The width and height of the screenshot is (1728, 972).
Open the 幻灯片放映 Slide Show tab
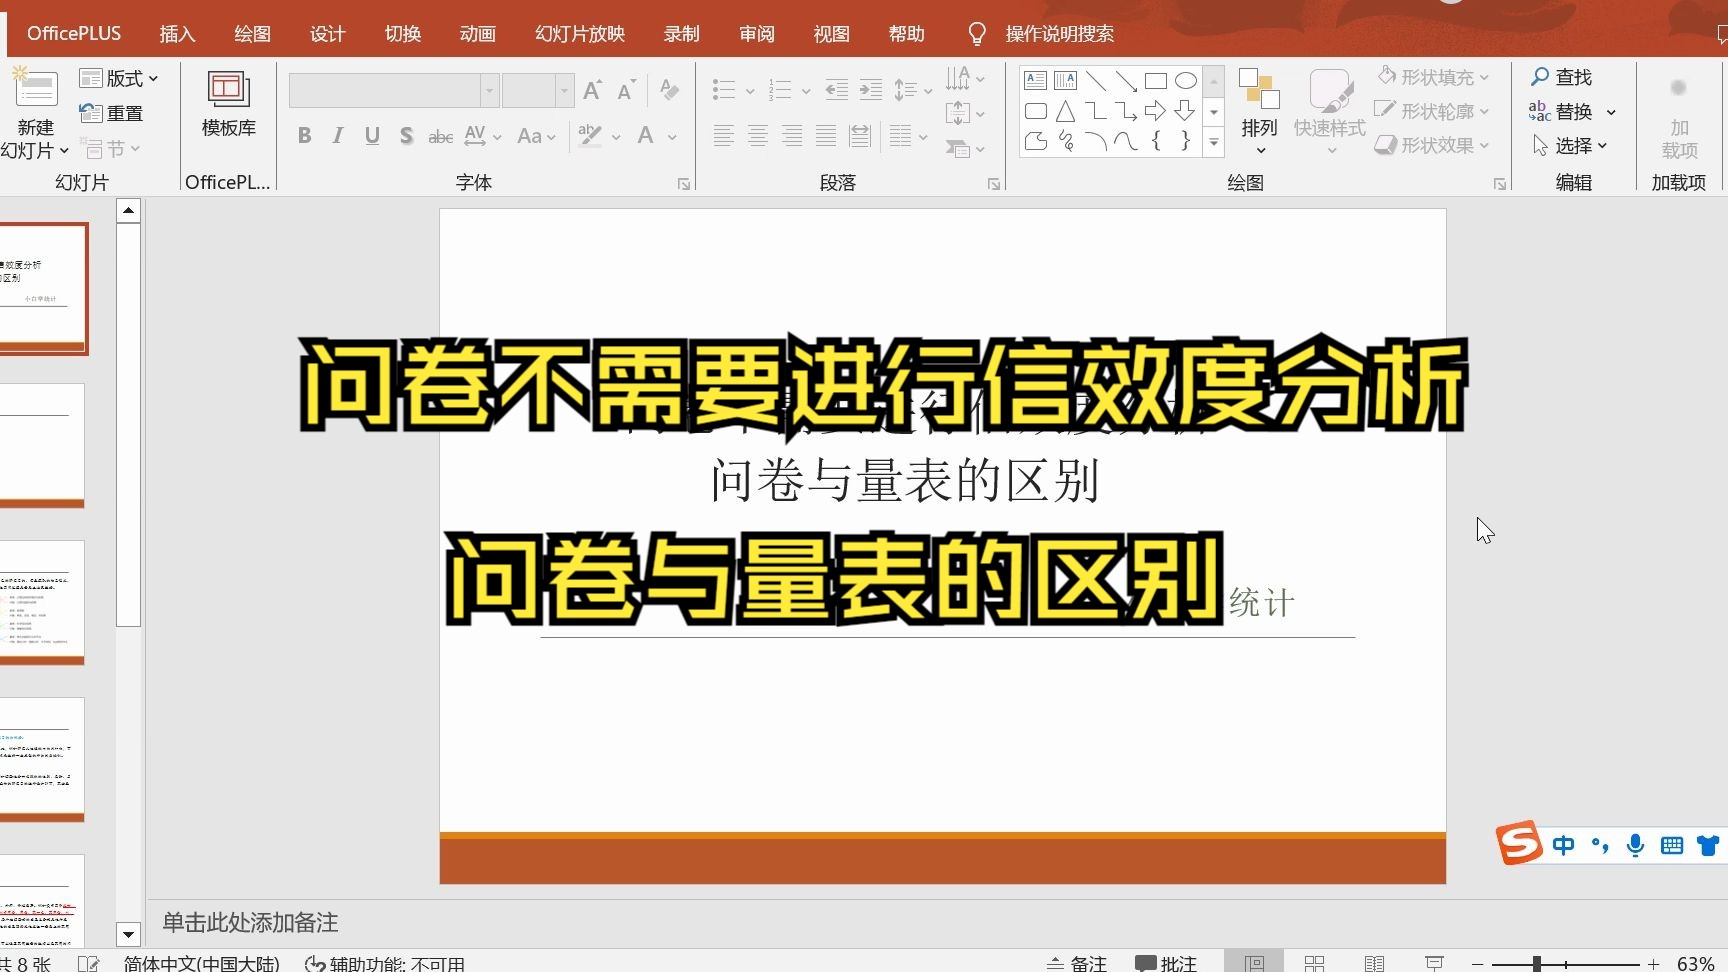coord(580,34)
